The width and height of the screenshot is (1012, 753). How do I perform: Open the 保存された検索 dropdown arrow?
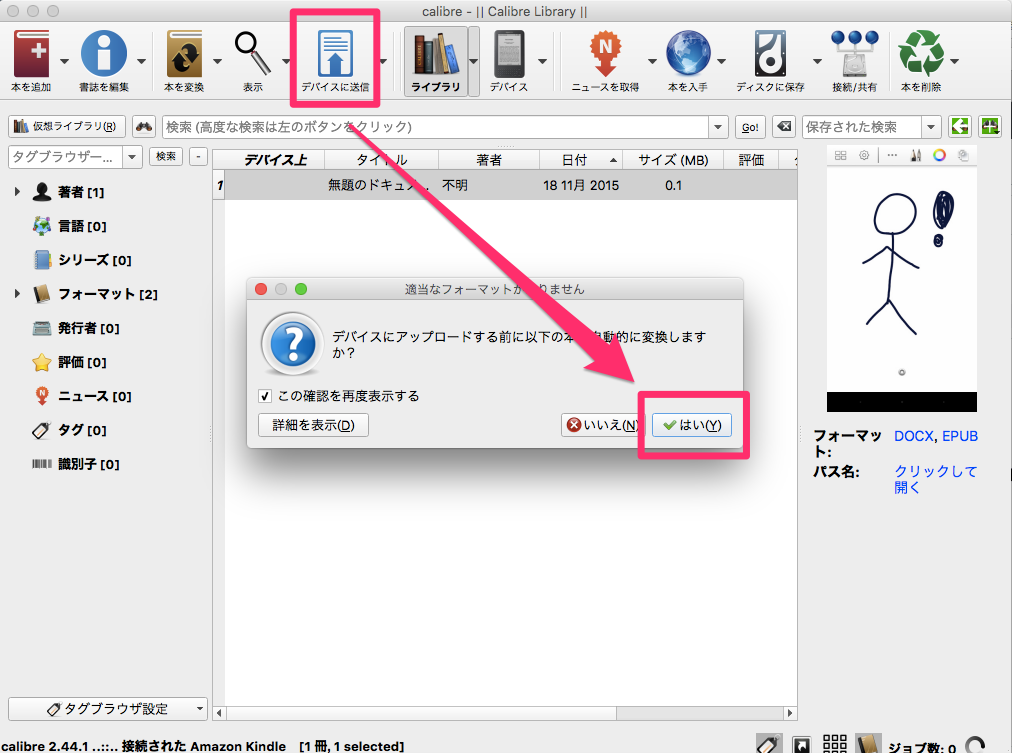coord(931,127)
